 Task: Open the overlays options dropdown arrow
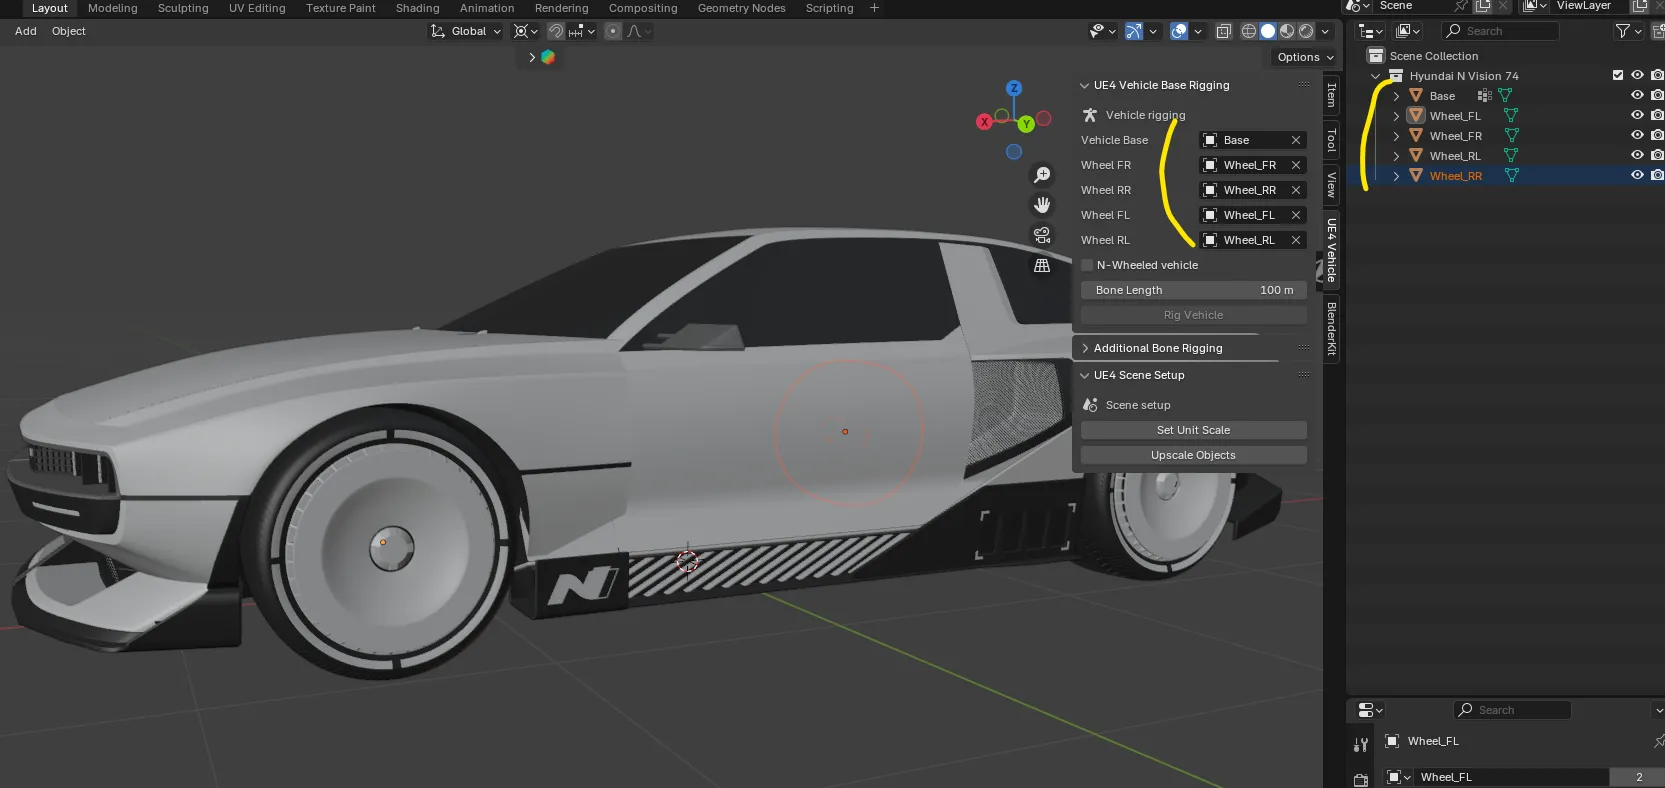coord(1198,31)
